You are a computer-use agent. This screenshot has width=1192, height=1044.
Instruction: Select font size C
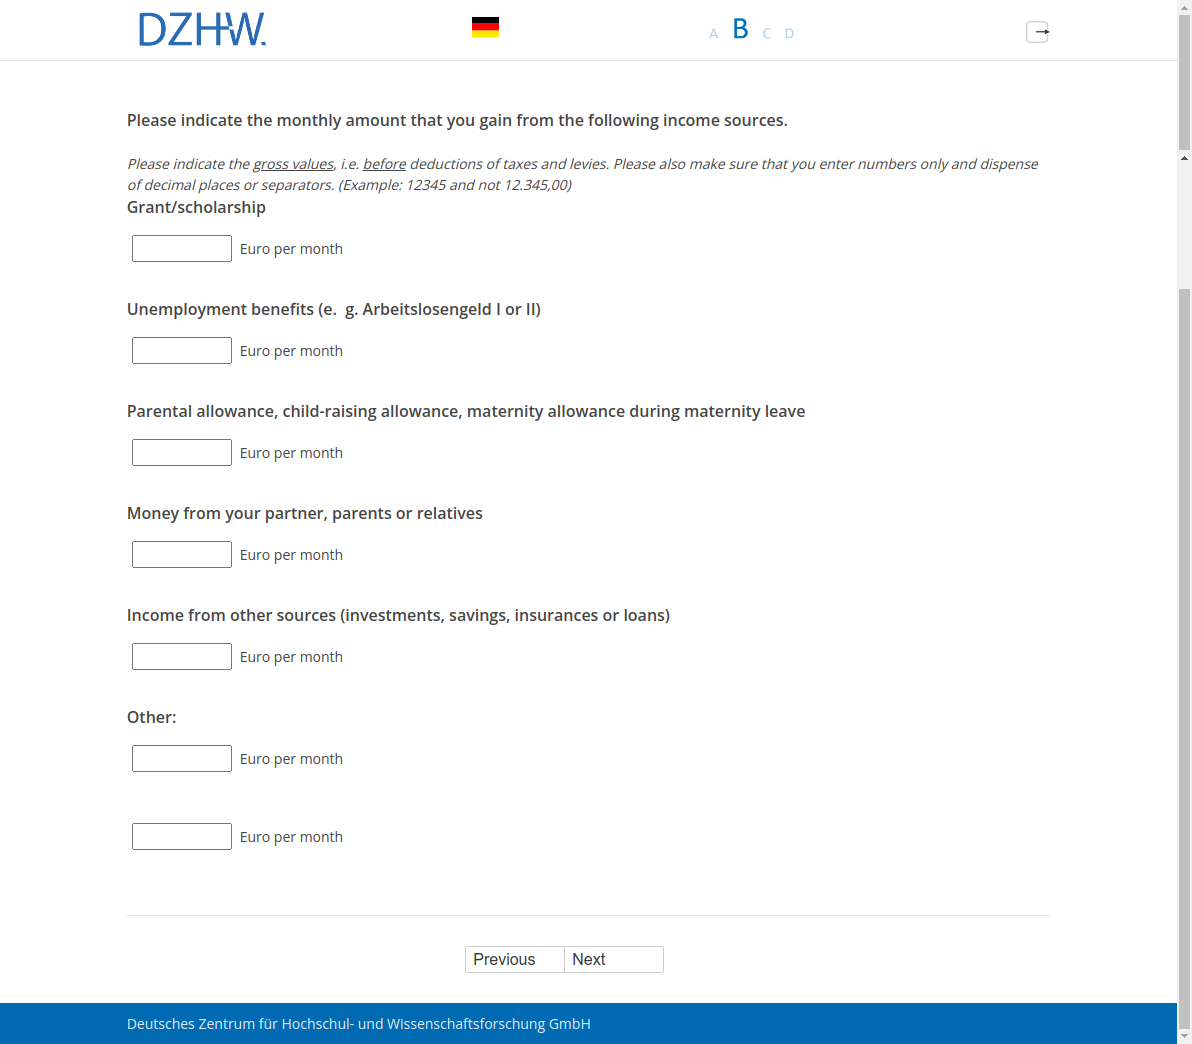click(x=767, y=34)
